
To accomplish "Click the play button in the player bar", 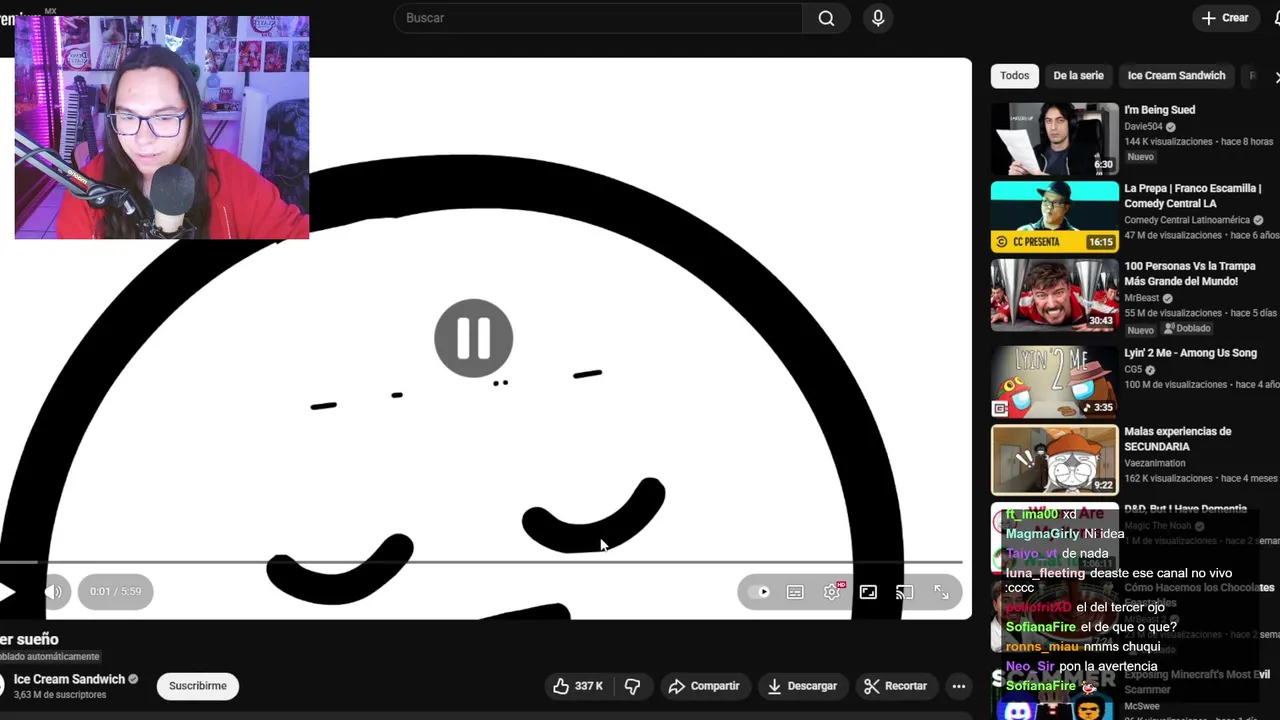I will click(8, 591).
